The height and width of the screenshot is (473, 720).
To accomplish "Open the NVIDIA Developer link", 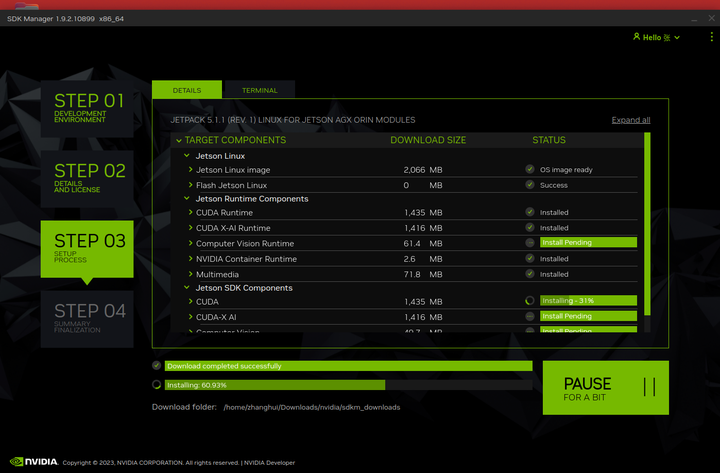I will pos(270,462).
